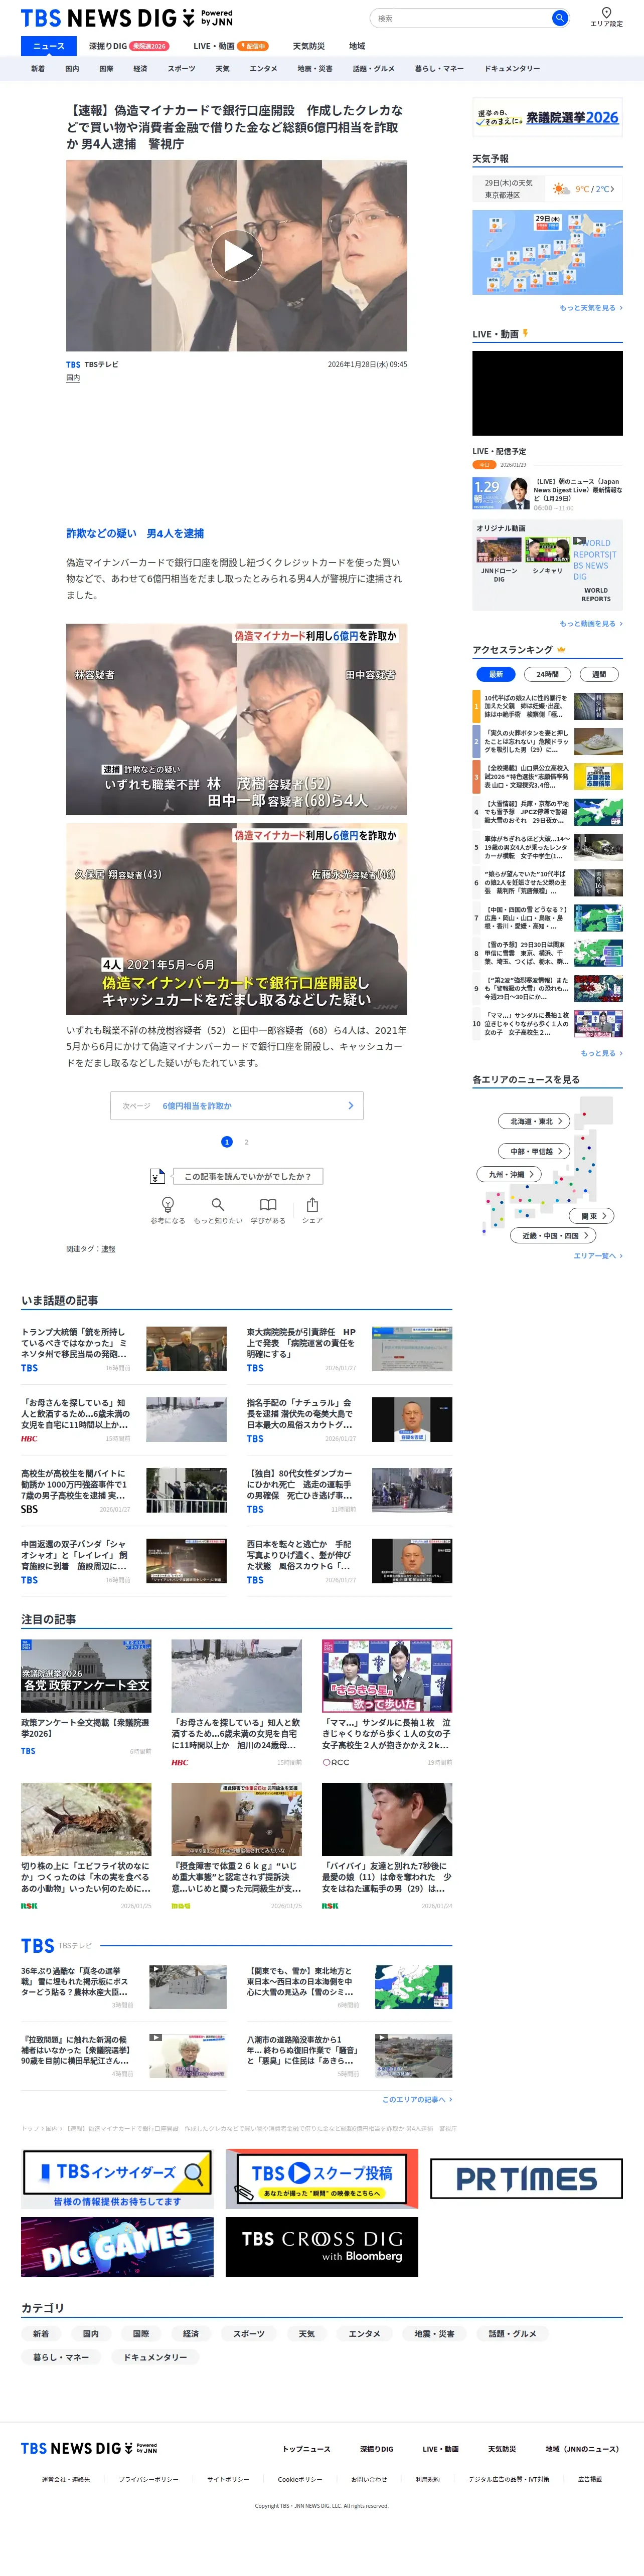Open the PR TIMES banner
Image resolution: width=644 pixels, height=2576 pixels.
coord(526,2179)
